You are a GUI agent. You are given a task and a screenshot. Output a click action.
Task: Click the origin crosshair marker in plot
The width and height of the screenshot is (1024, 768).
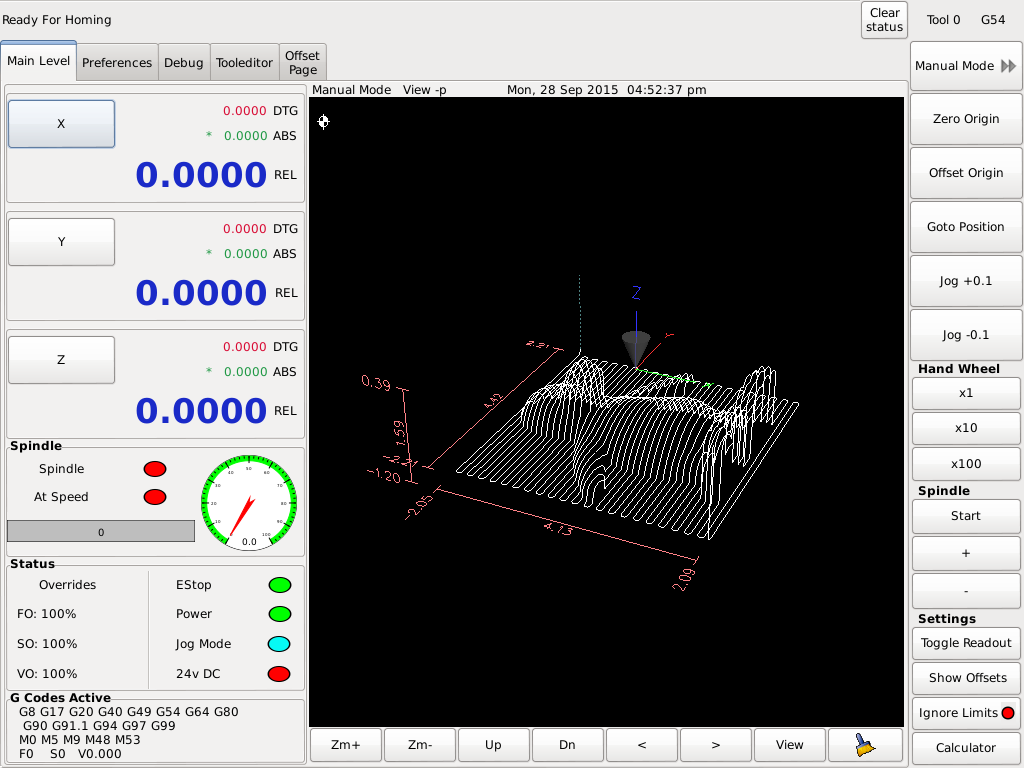tap(323, 121)
